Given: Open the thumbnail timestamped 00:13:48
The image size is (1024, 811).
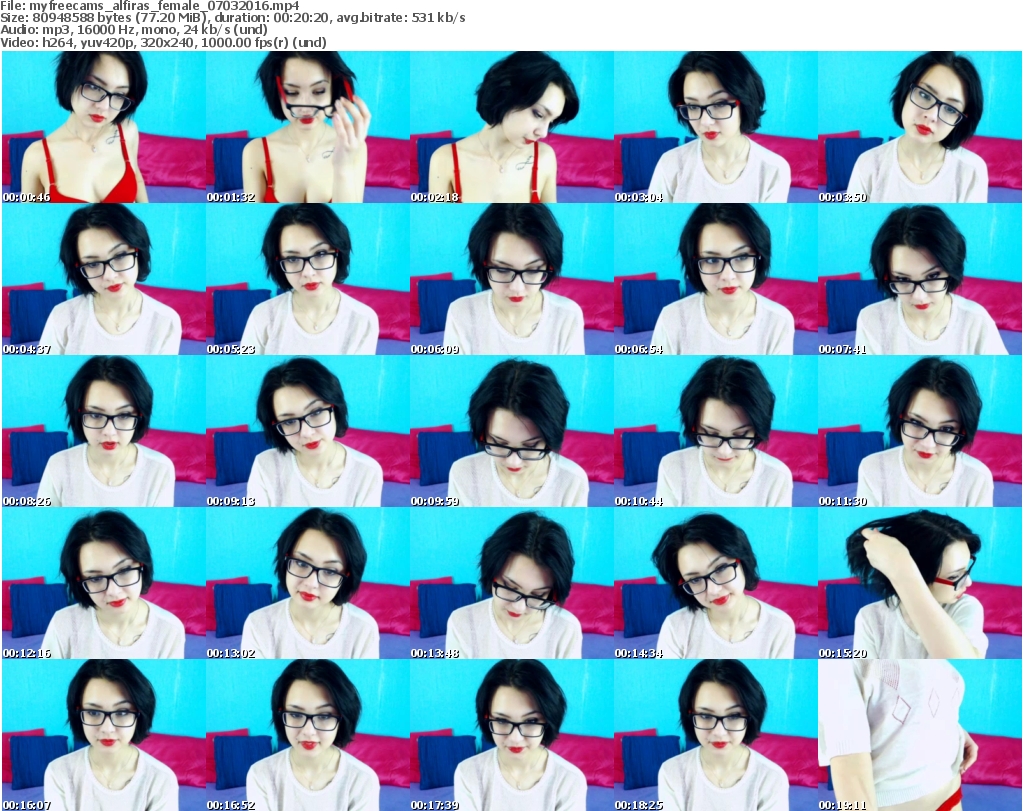Looking at the screenshot, I should pos(512,583).
